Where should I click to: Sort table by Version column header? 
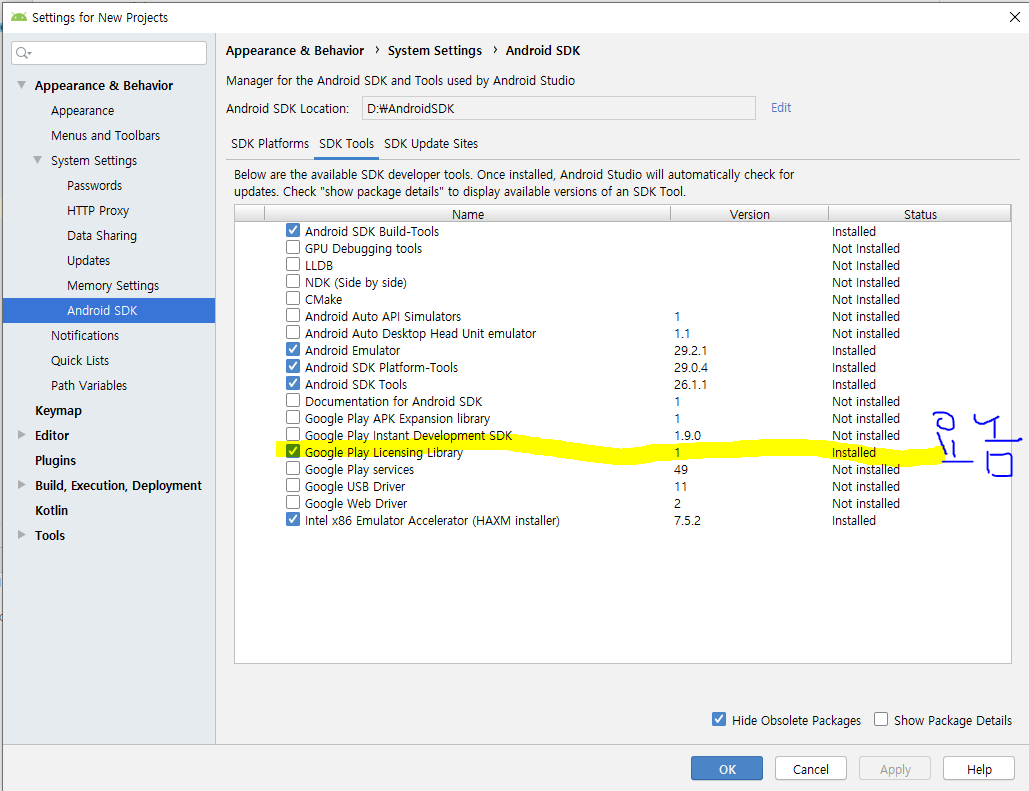pyautogui.click(x=749, y=214)
